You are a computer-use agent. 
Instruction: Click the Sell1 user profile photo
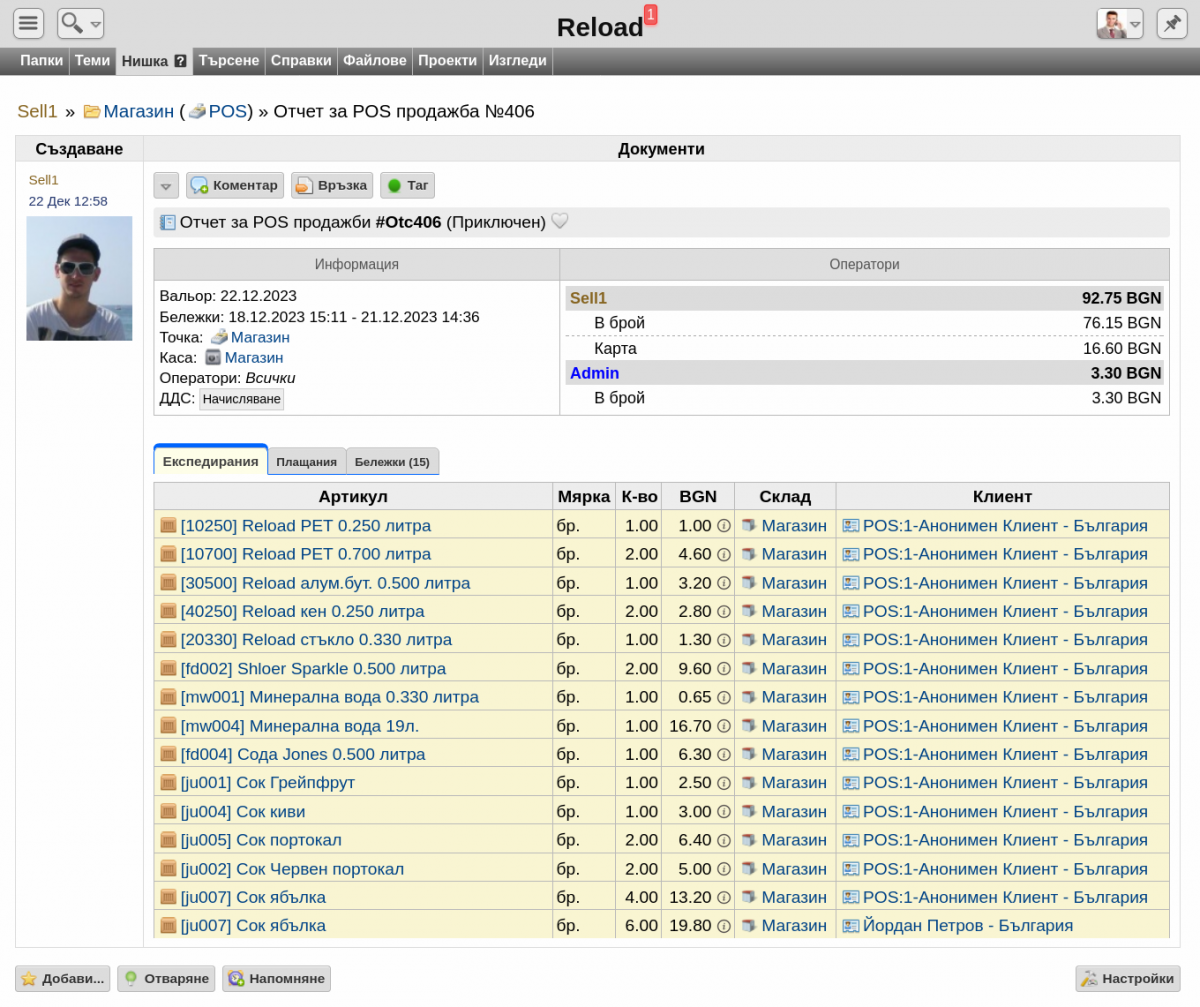pos(79,278)
